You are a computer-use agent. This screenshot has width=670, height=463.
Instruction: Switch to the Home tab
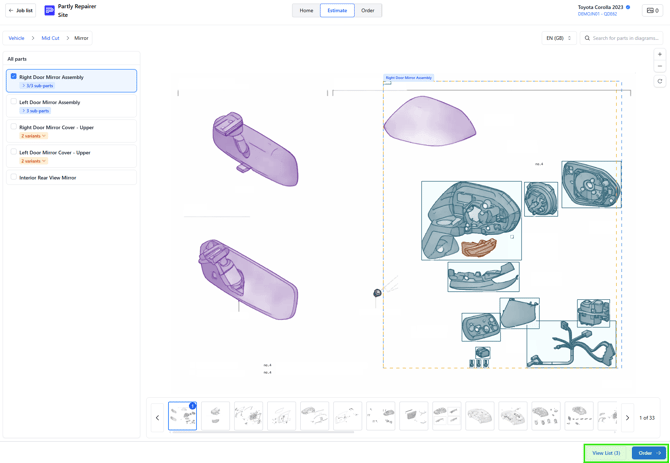[x=306, y=10]
